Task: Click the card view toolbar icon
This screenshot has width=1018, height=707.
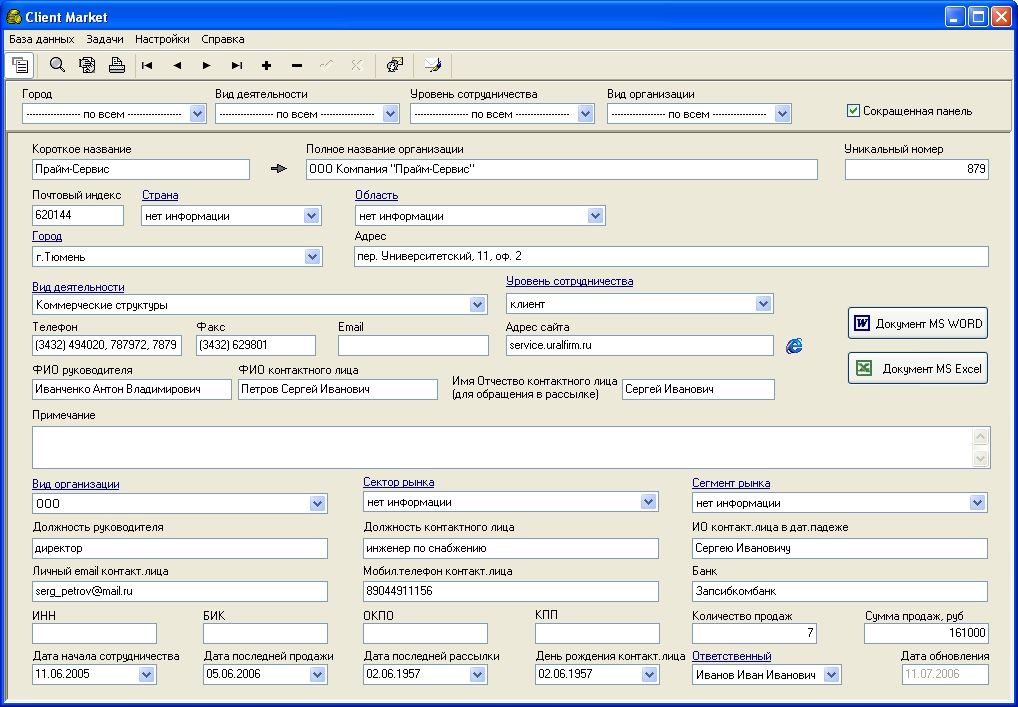Action: pyautogui.click(x=19, y=65)
